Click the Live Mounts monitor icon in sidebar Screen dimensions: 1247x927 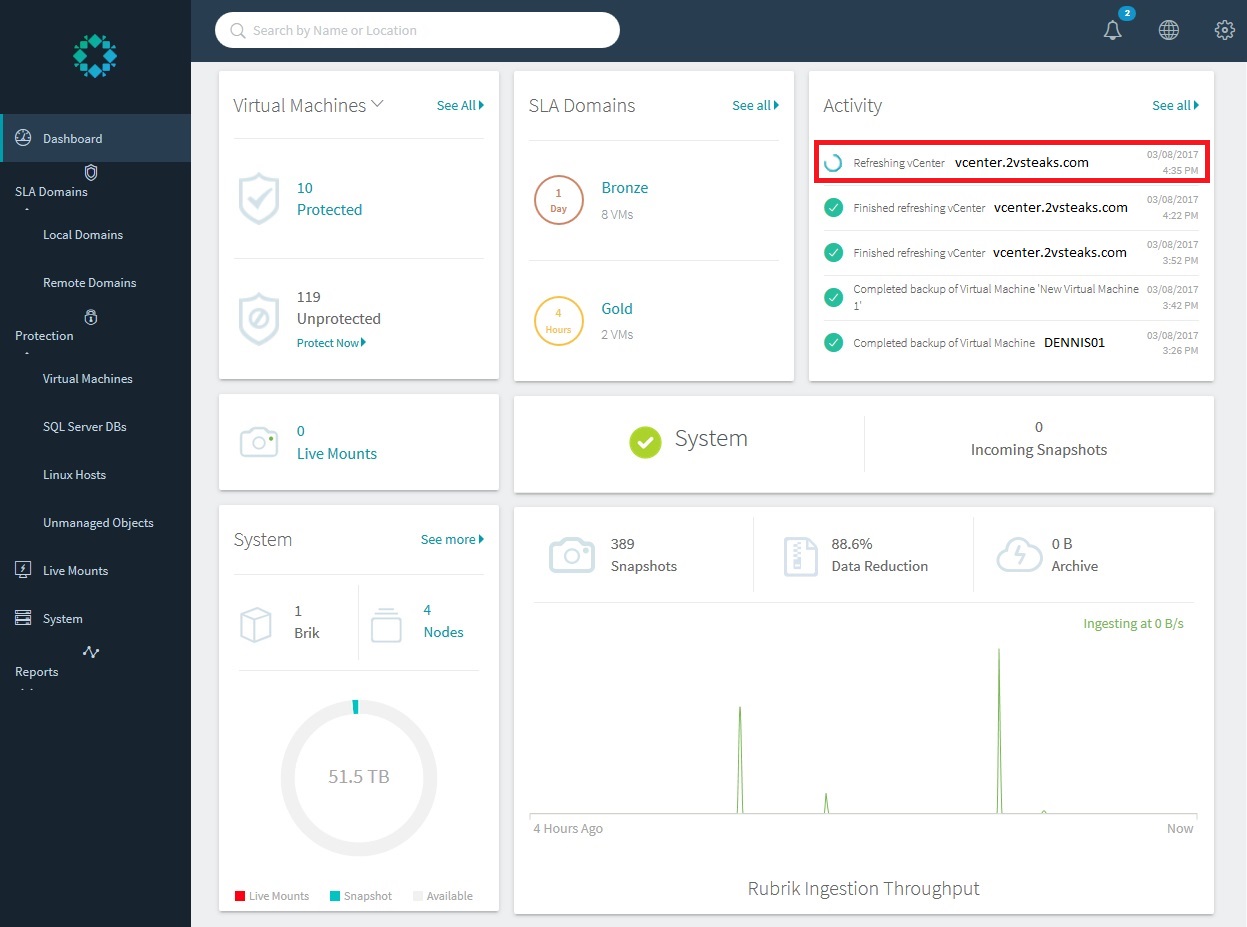23,570
